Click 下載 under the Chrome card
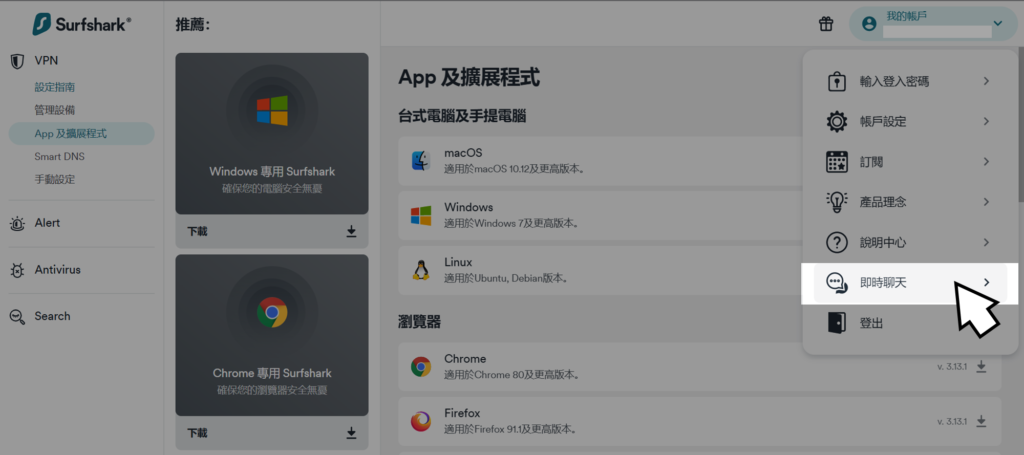 (198, 433)
